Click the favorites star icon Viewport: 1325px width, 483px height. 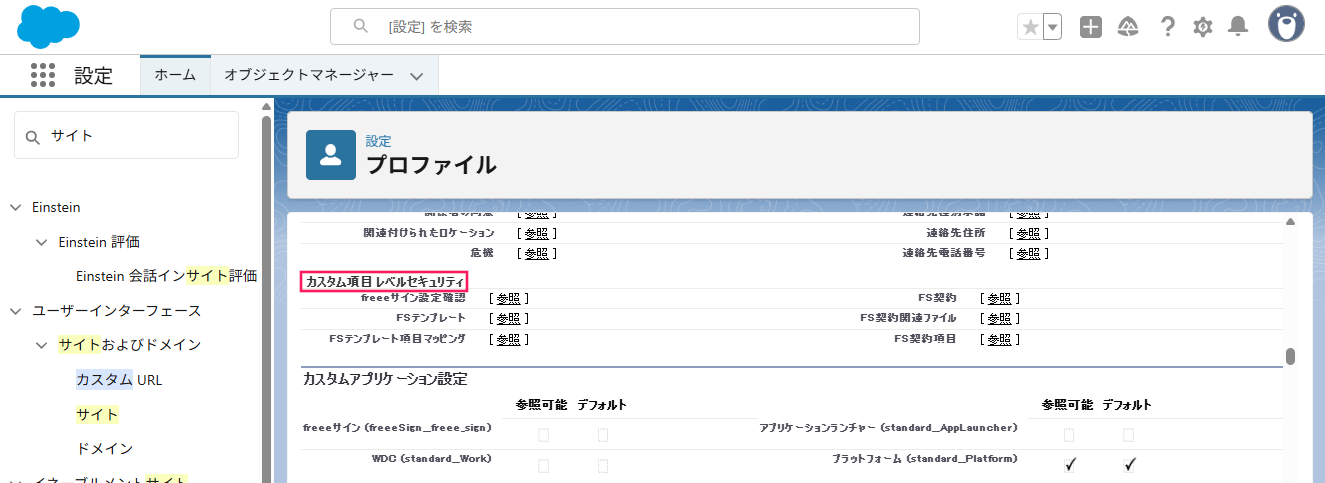pyautogui.click(x=1029, y=27)
